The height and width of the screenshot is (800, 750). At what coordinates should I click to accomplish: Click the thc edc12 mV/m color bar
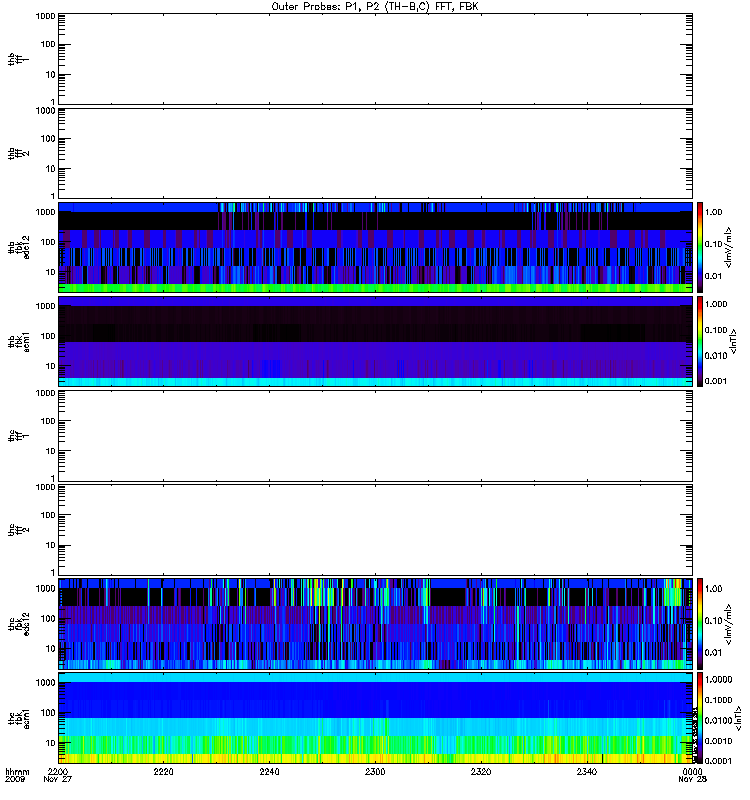(x=700, y=624)
